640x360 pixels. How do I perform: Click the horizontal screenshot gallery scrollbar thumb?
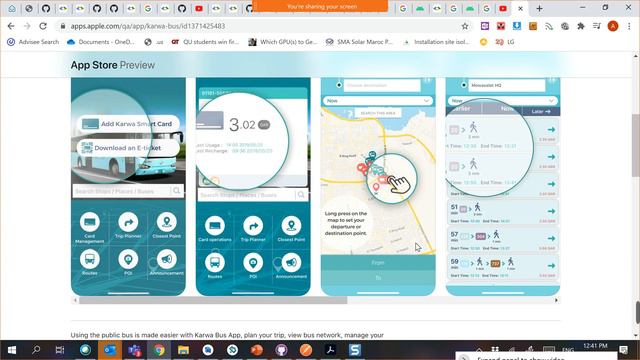point(213,300)
